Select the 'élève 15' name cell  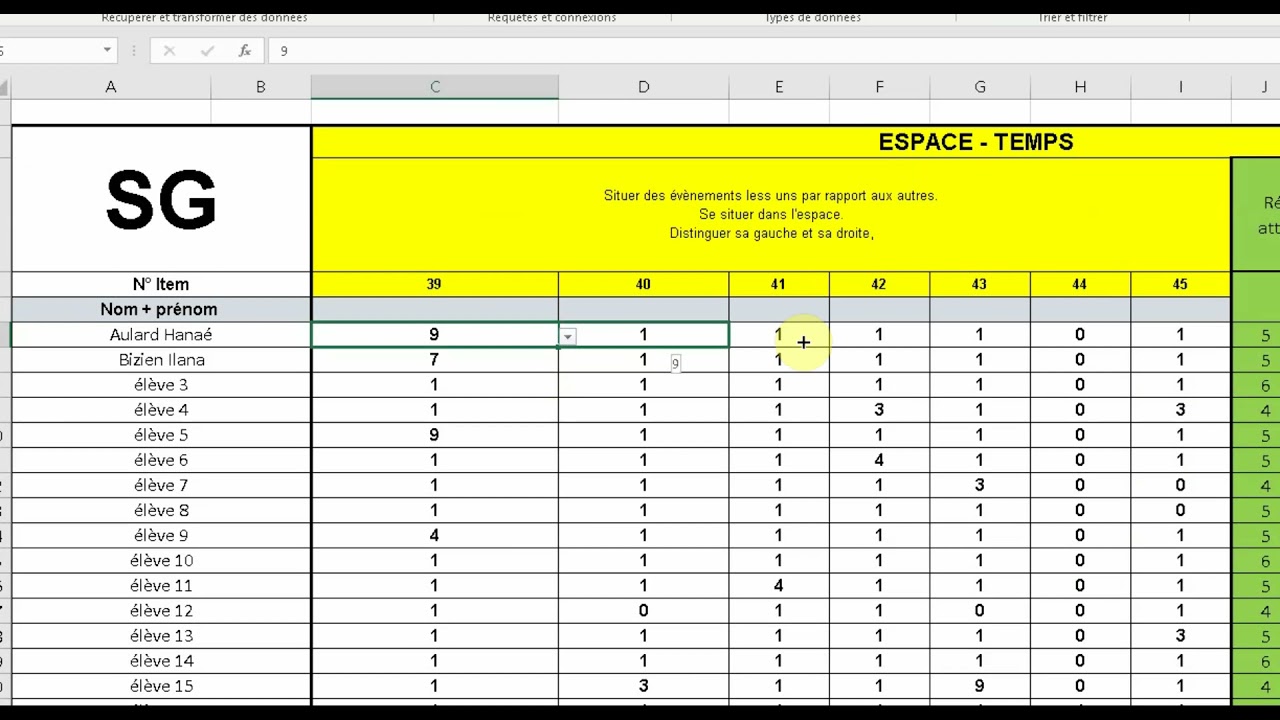coord(161,686)
